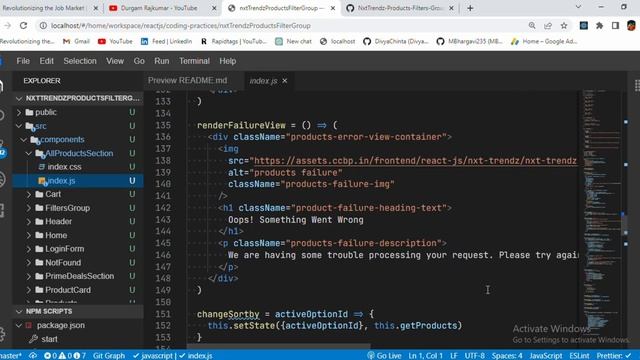The image size is (640, 360).
Task: Open the Edit menu
Action: click(47, 61)
